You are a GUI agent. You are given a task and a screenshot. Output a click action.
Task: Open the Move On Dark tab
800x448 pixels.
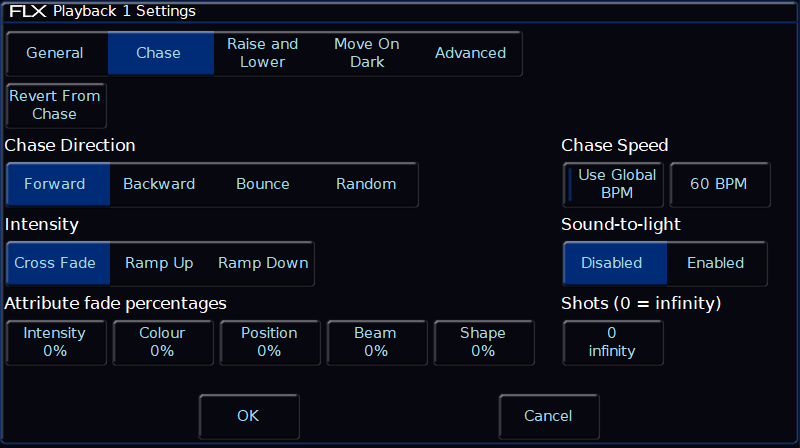367,53
